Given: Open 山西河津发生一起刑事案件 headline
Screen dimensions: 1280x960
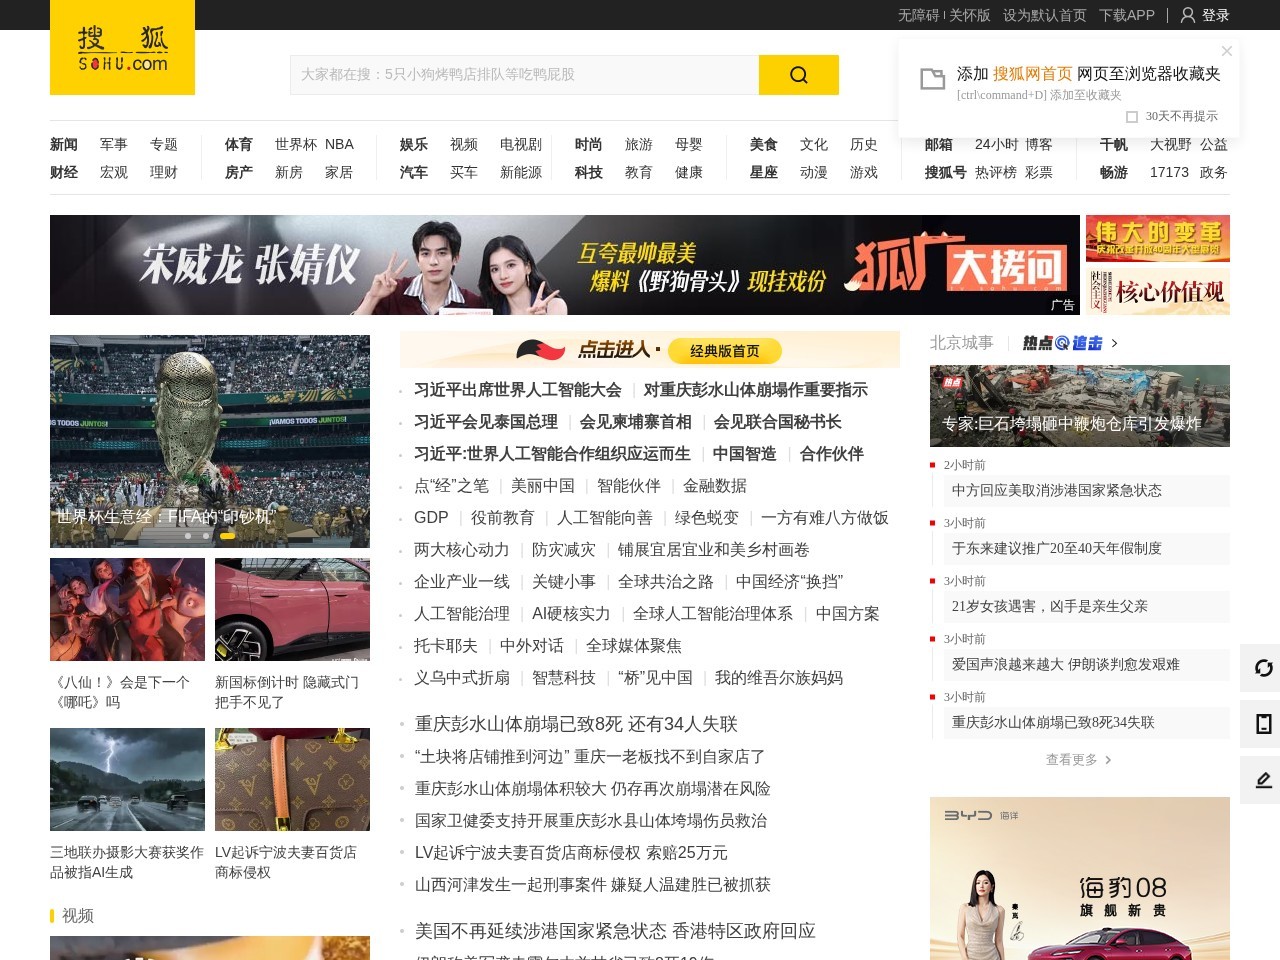Looking at the screenshot, I should tap(593, 885).
